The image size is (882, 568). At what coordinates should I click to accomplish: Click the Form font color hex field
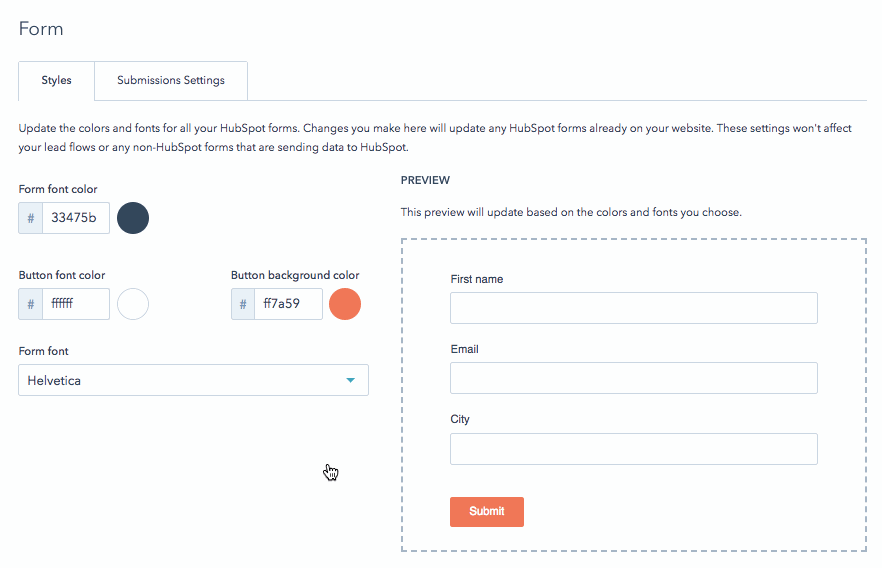tap(76, 218)
